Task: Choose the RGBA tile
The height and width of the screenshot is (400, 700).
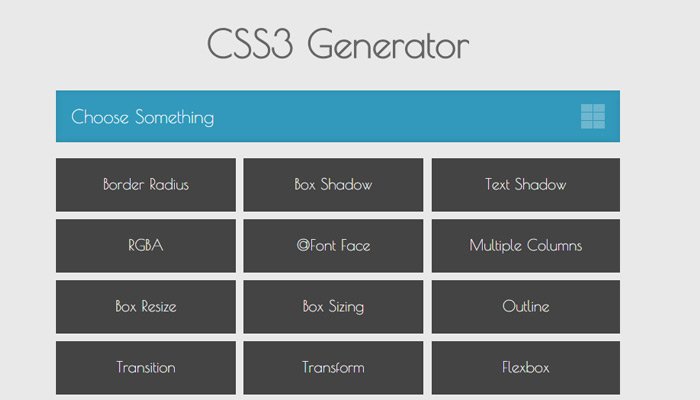Action: 146,246
